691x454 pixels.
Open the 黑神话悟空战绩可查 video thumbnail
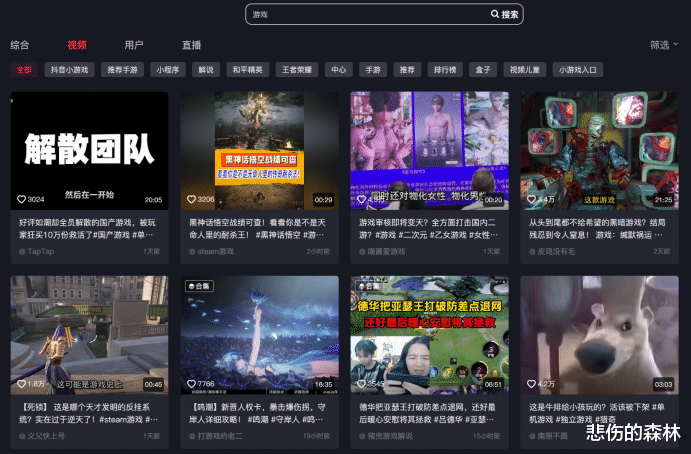tap(260, 151)
